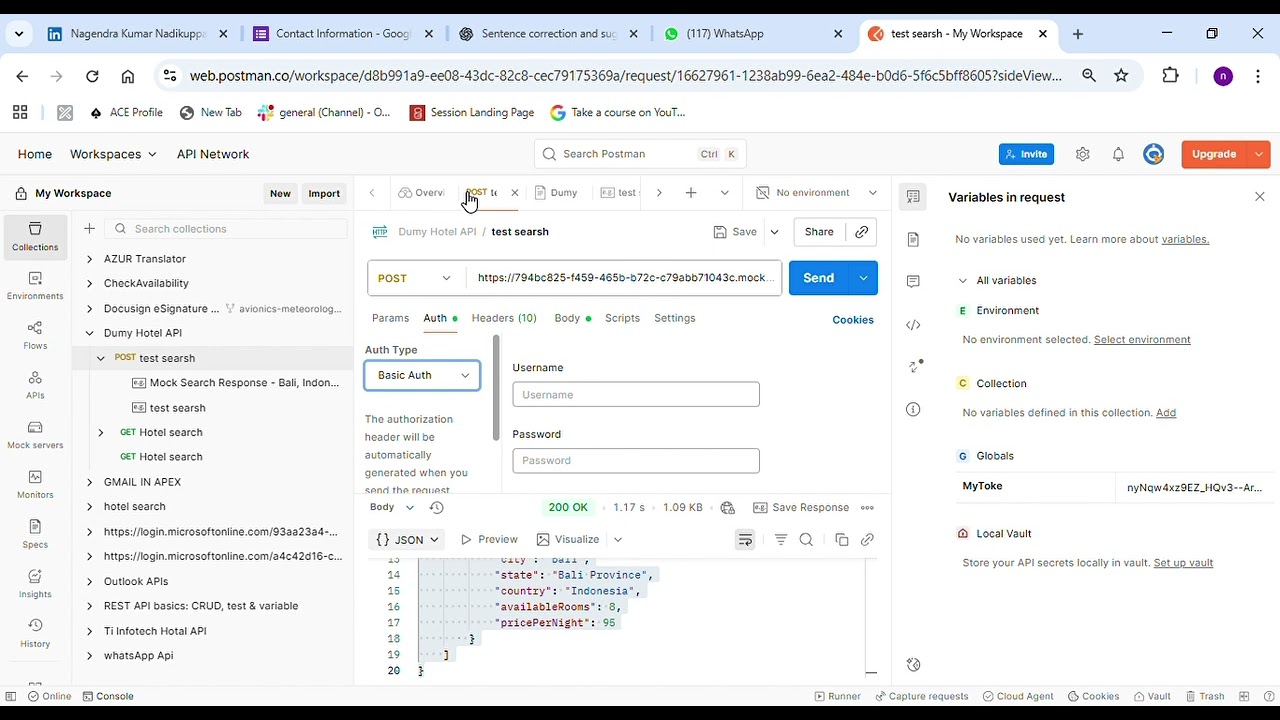
Task: Open the Documentation icon in right sidebar
Action: pyautogui.click(x=913, y=240)
